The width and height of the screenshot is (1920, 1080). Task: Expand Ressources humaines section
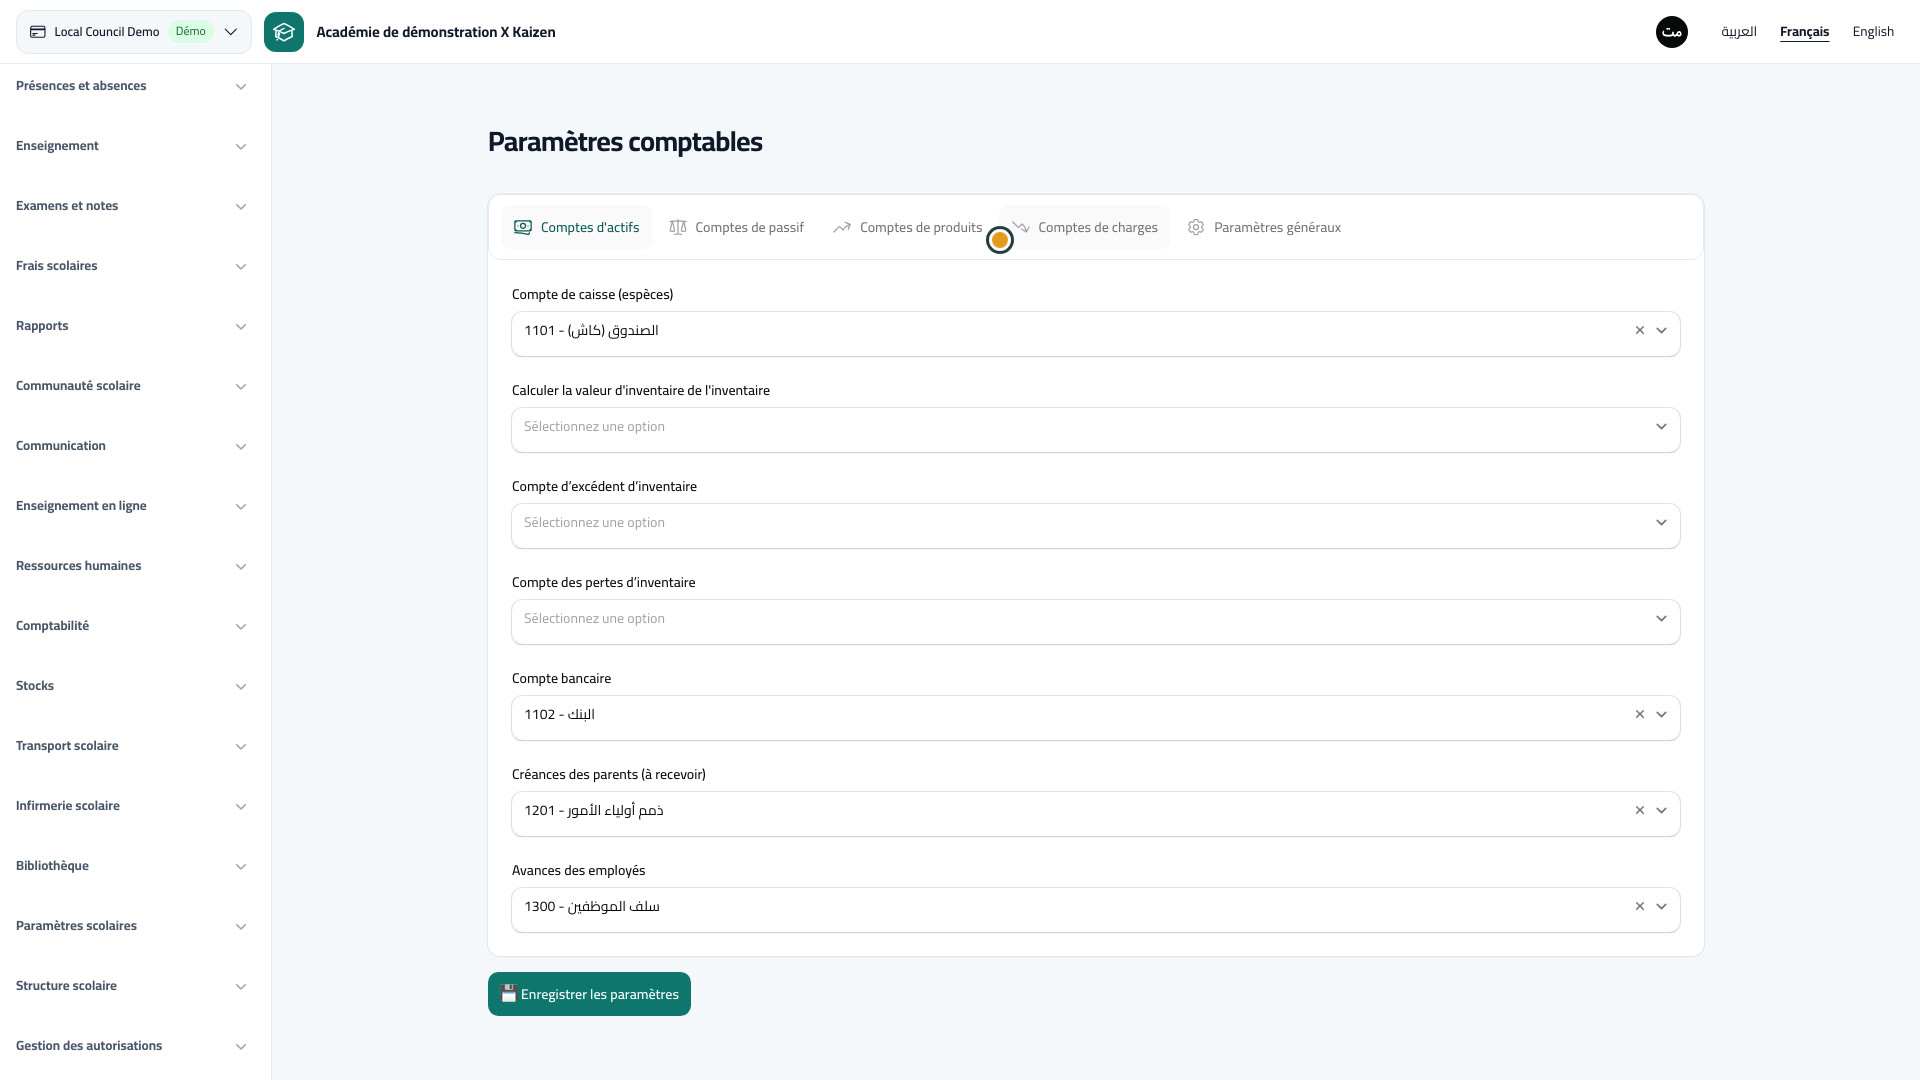[131, 566]
